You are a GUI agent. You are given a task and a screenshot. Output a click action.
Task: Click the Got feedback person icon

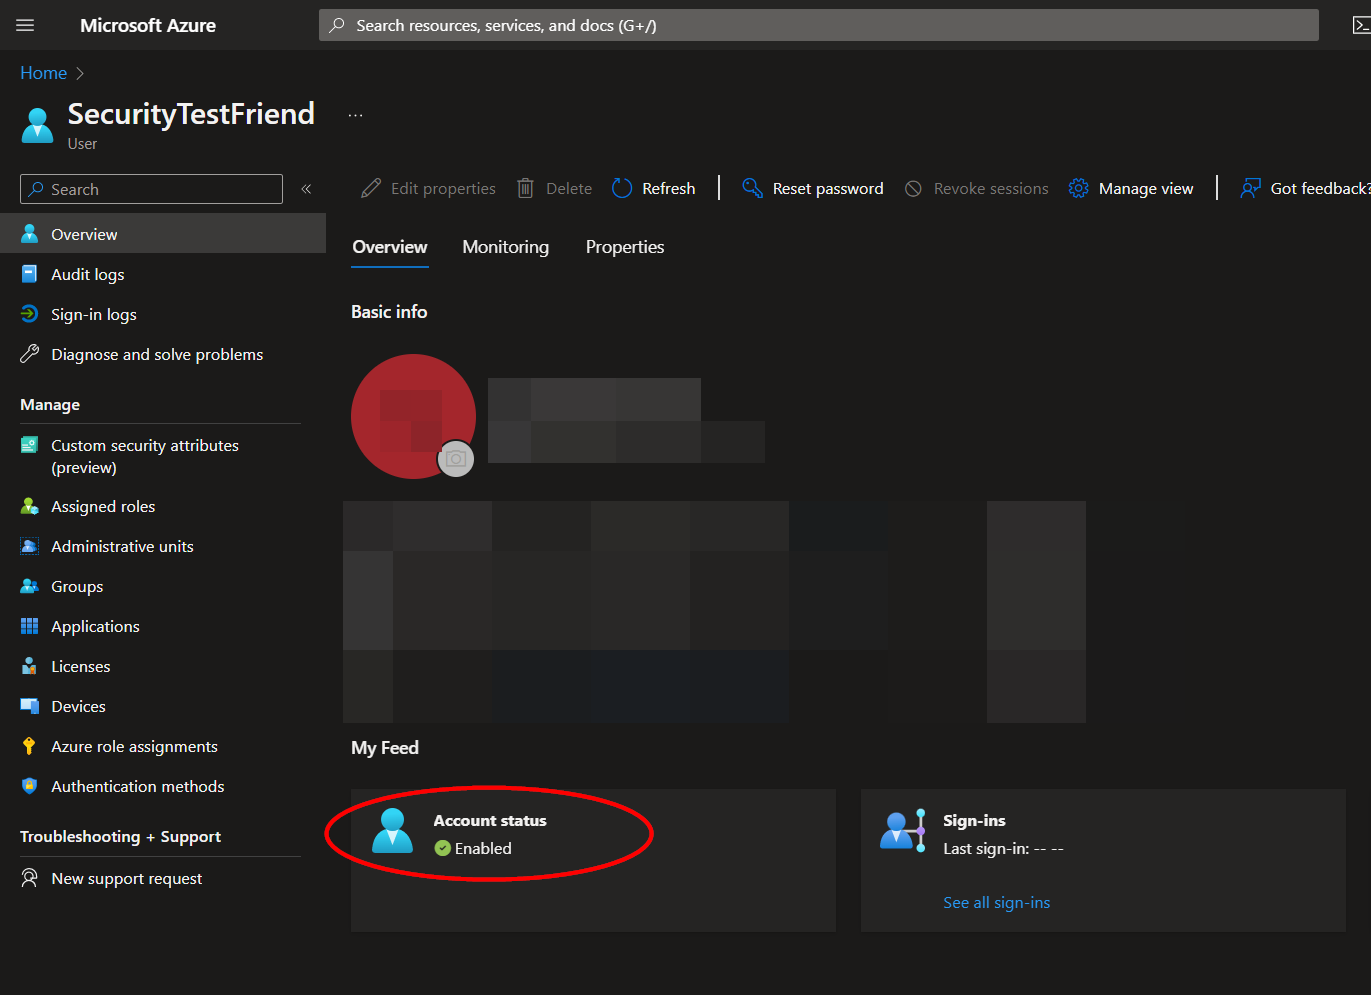[x=1250, y=188]
